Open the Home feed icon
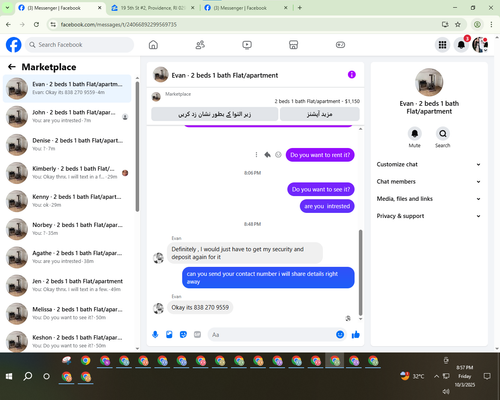Image resolution: width=500 pixels, height=400 pixels. 153,45
